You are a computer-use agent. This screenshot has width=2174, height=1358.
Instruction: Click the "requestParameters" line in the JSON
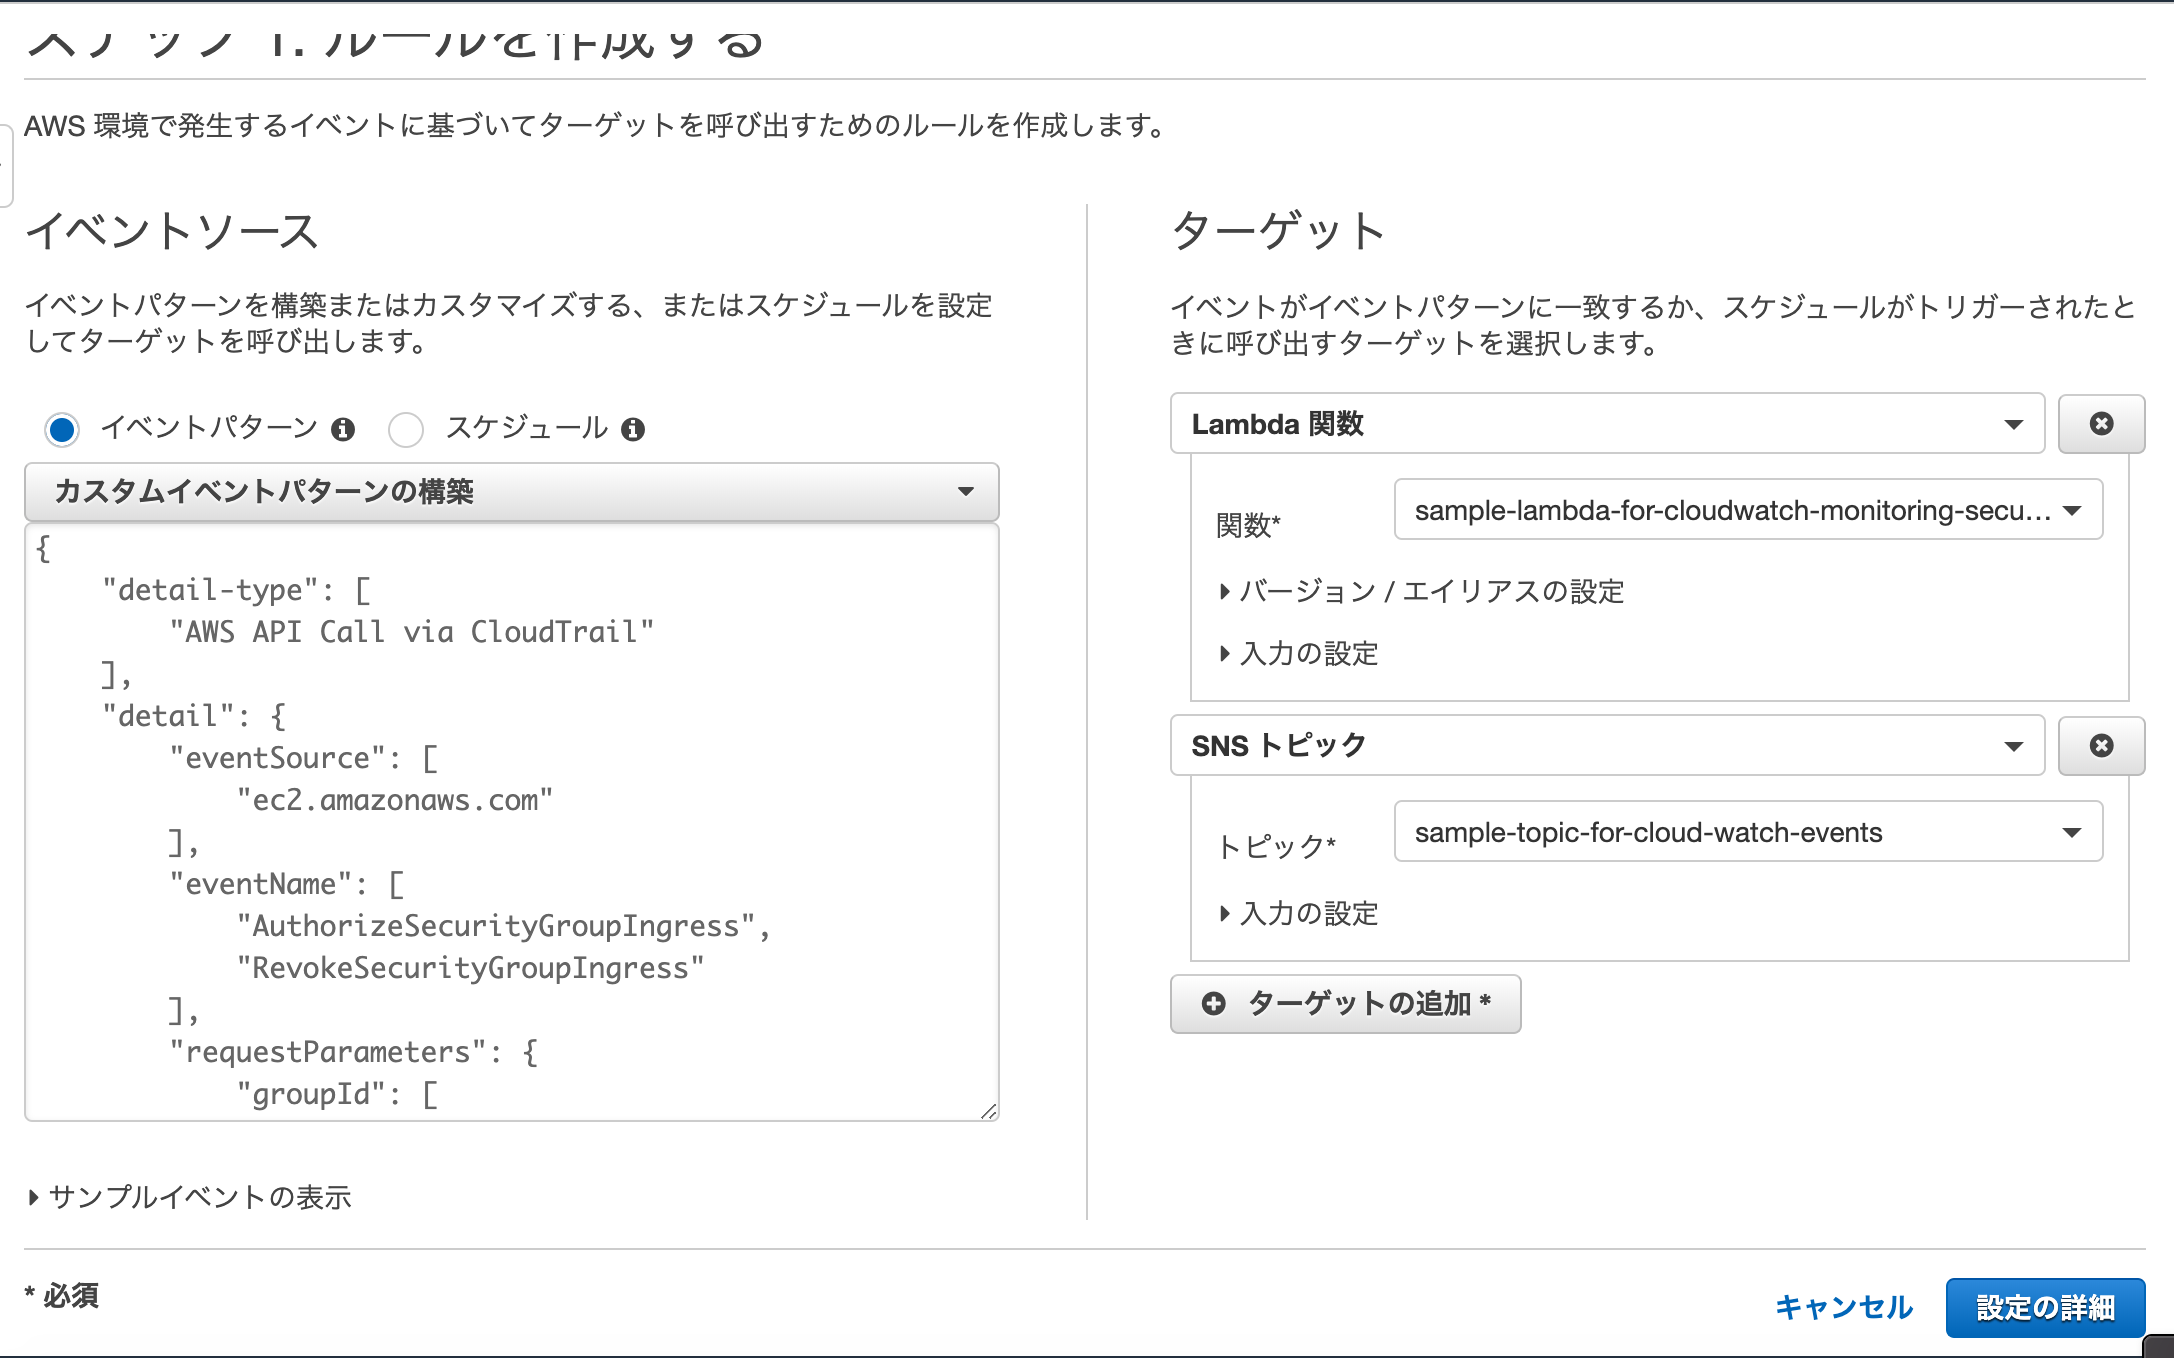click(353, 1052)
